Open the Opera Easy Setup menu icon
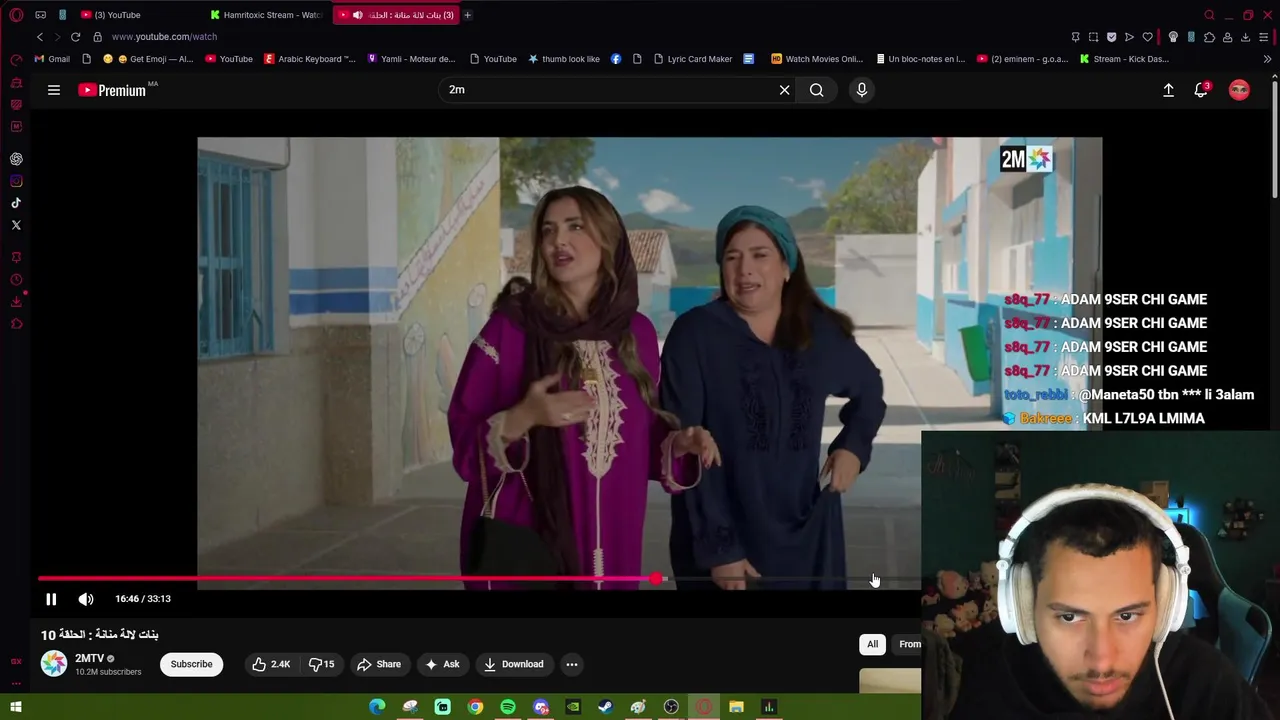1280x720 pixels. pos(1264,37)
